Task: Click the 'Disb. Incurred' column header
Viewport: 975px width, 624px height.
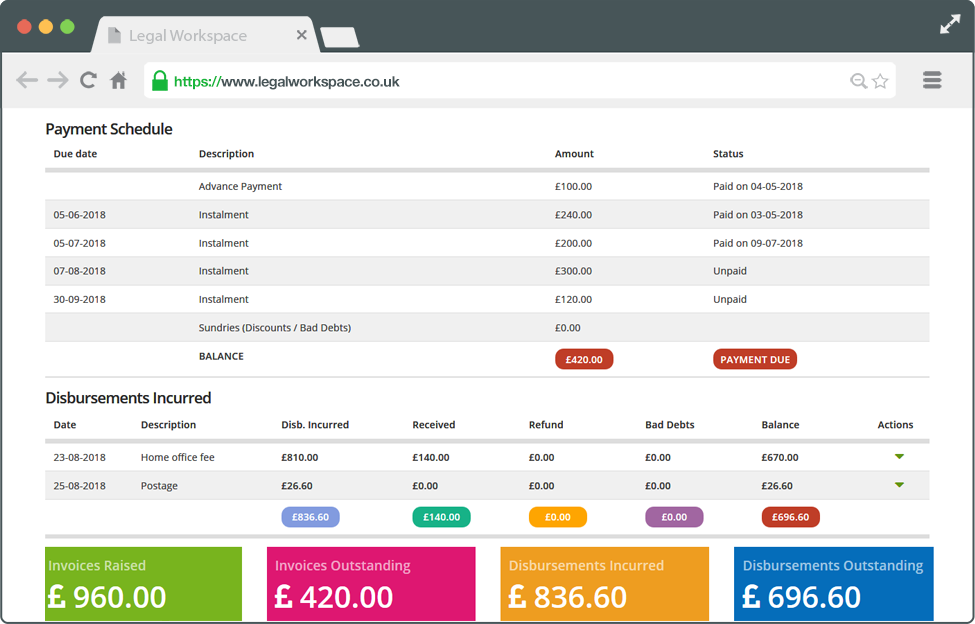Action: (x=315, y=425)
